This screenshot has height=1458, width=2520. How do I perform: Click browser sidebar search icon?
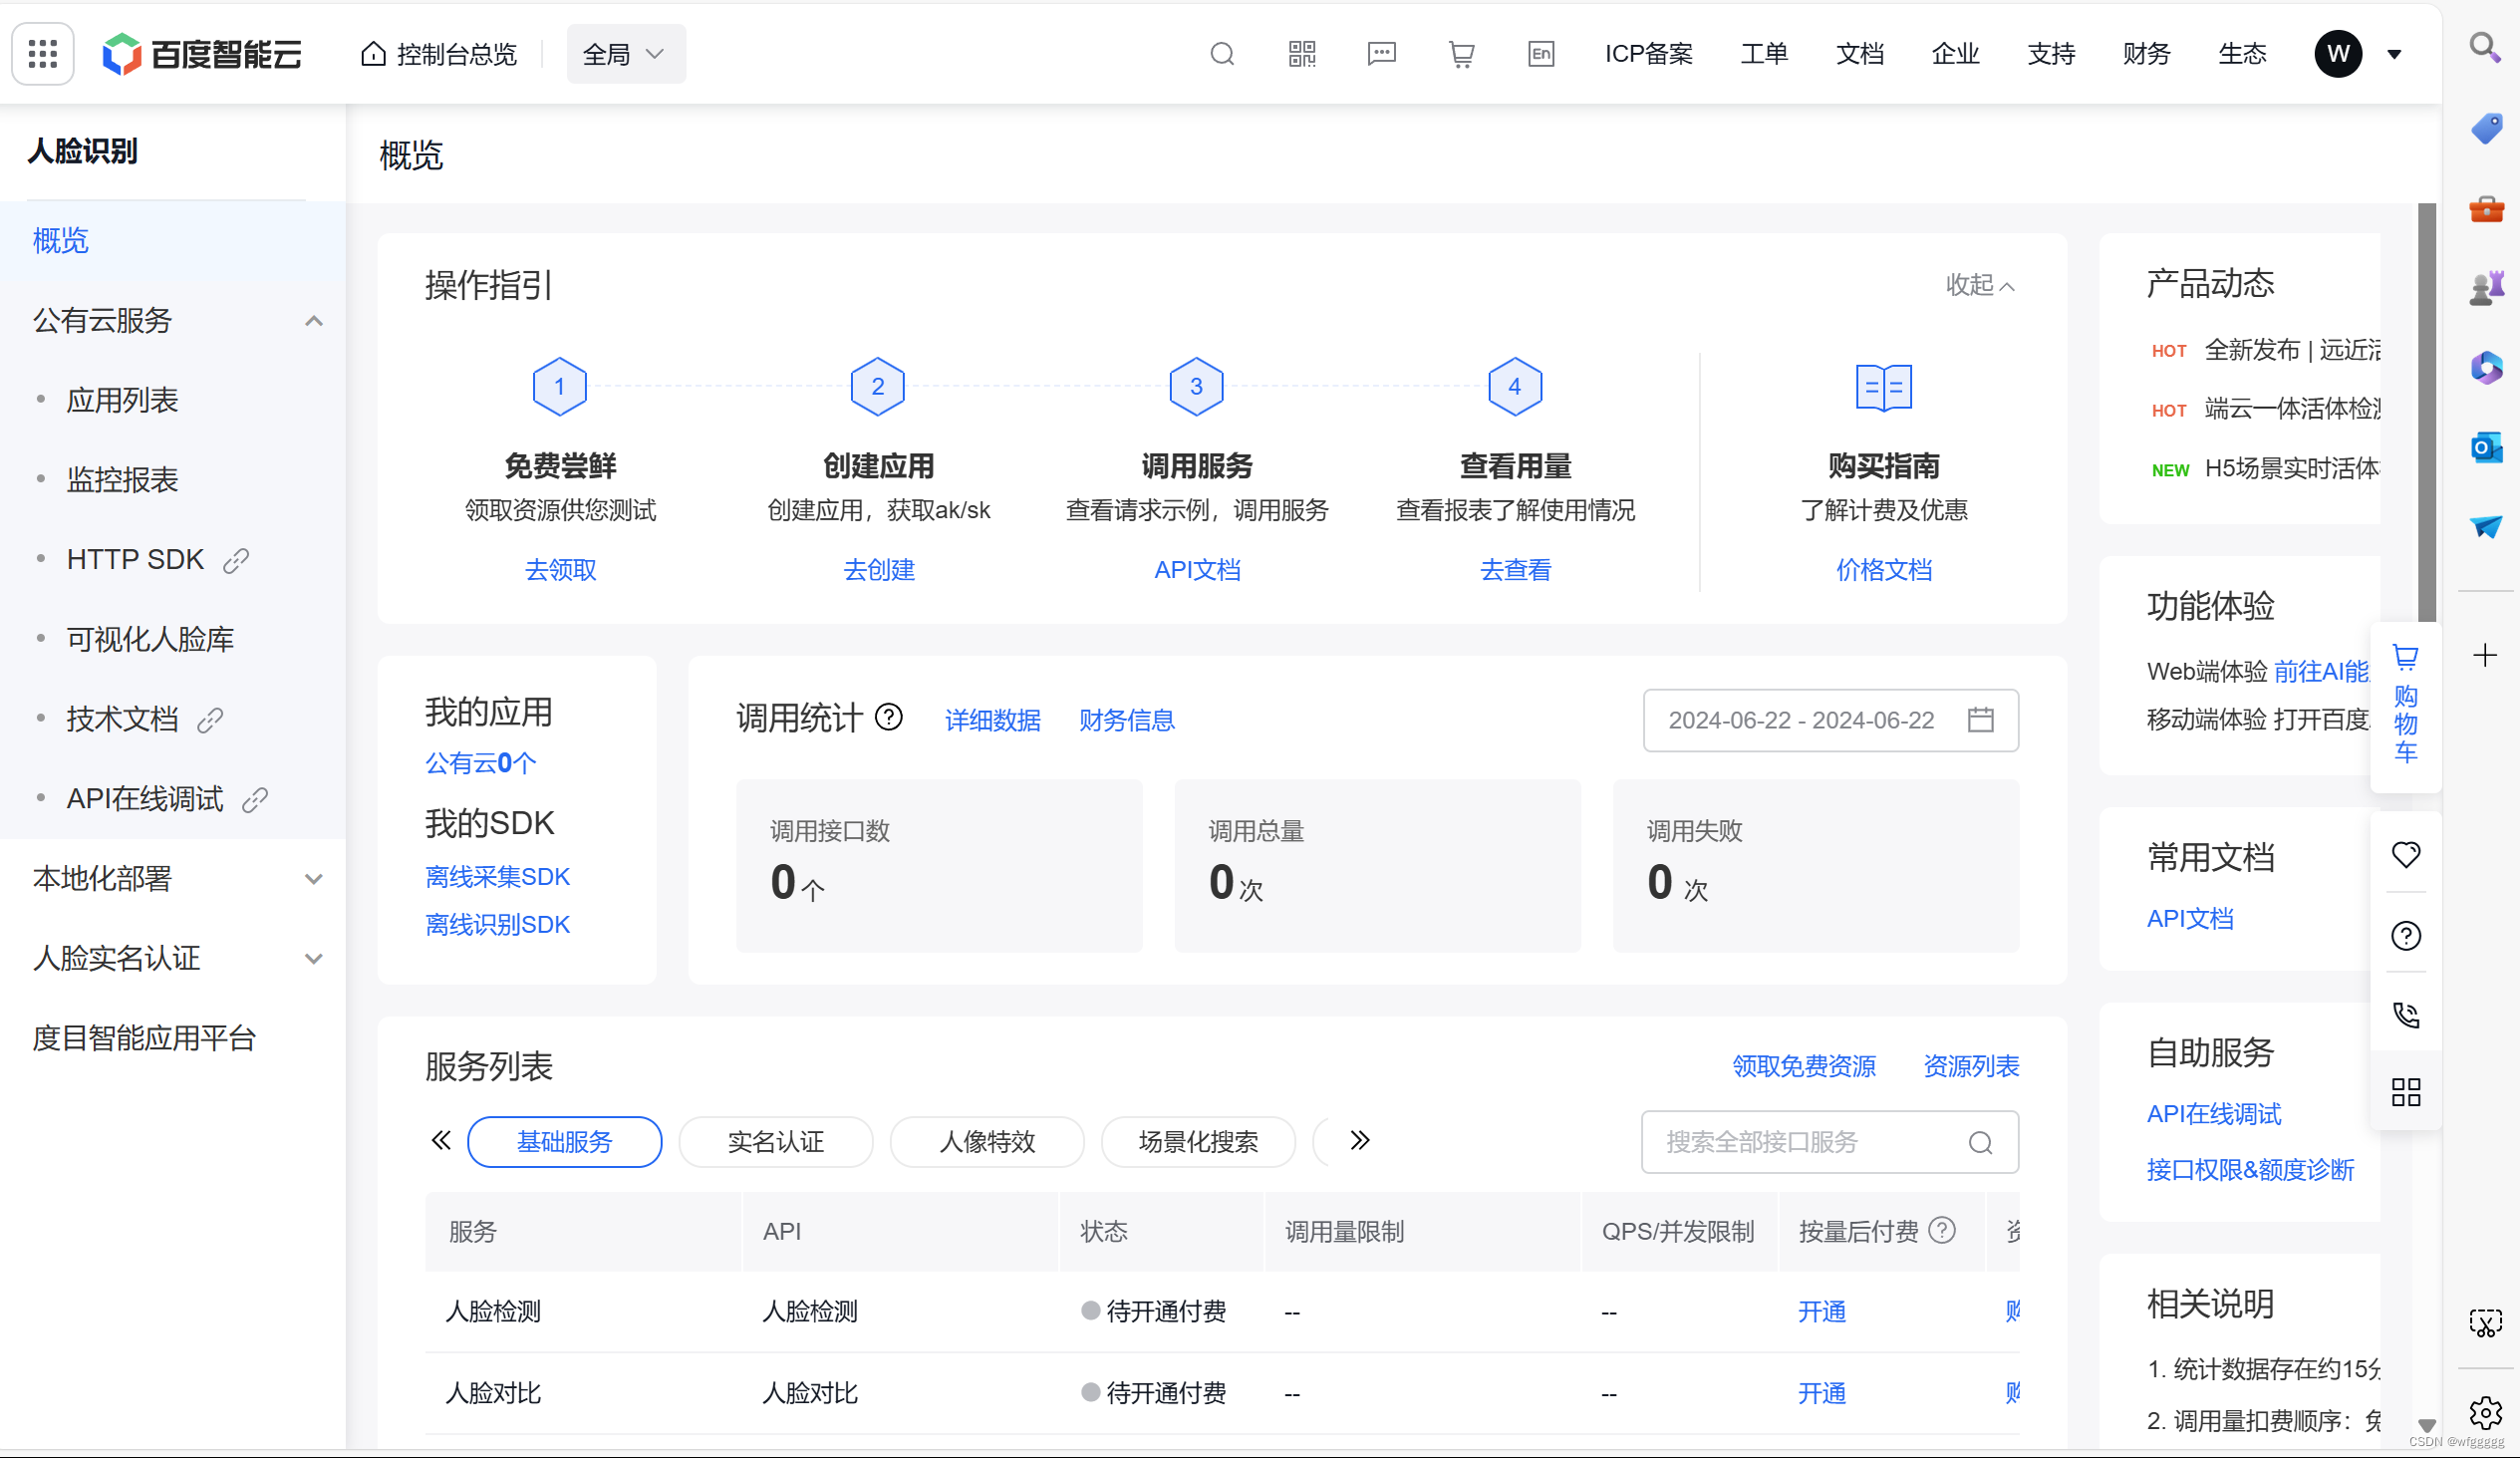(2485, 46)
